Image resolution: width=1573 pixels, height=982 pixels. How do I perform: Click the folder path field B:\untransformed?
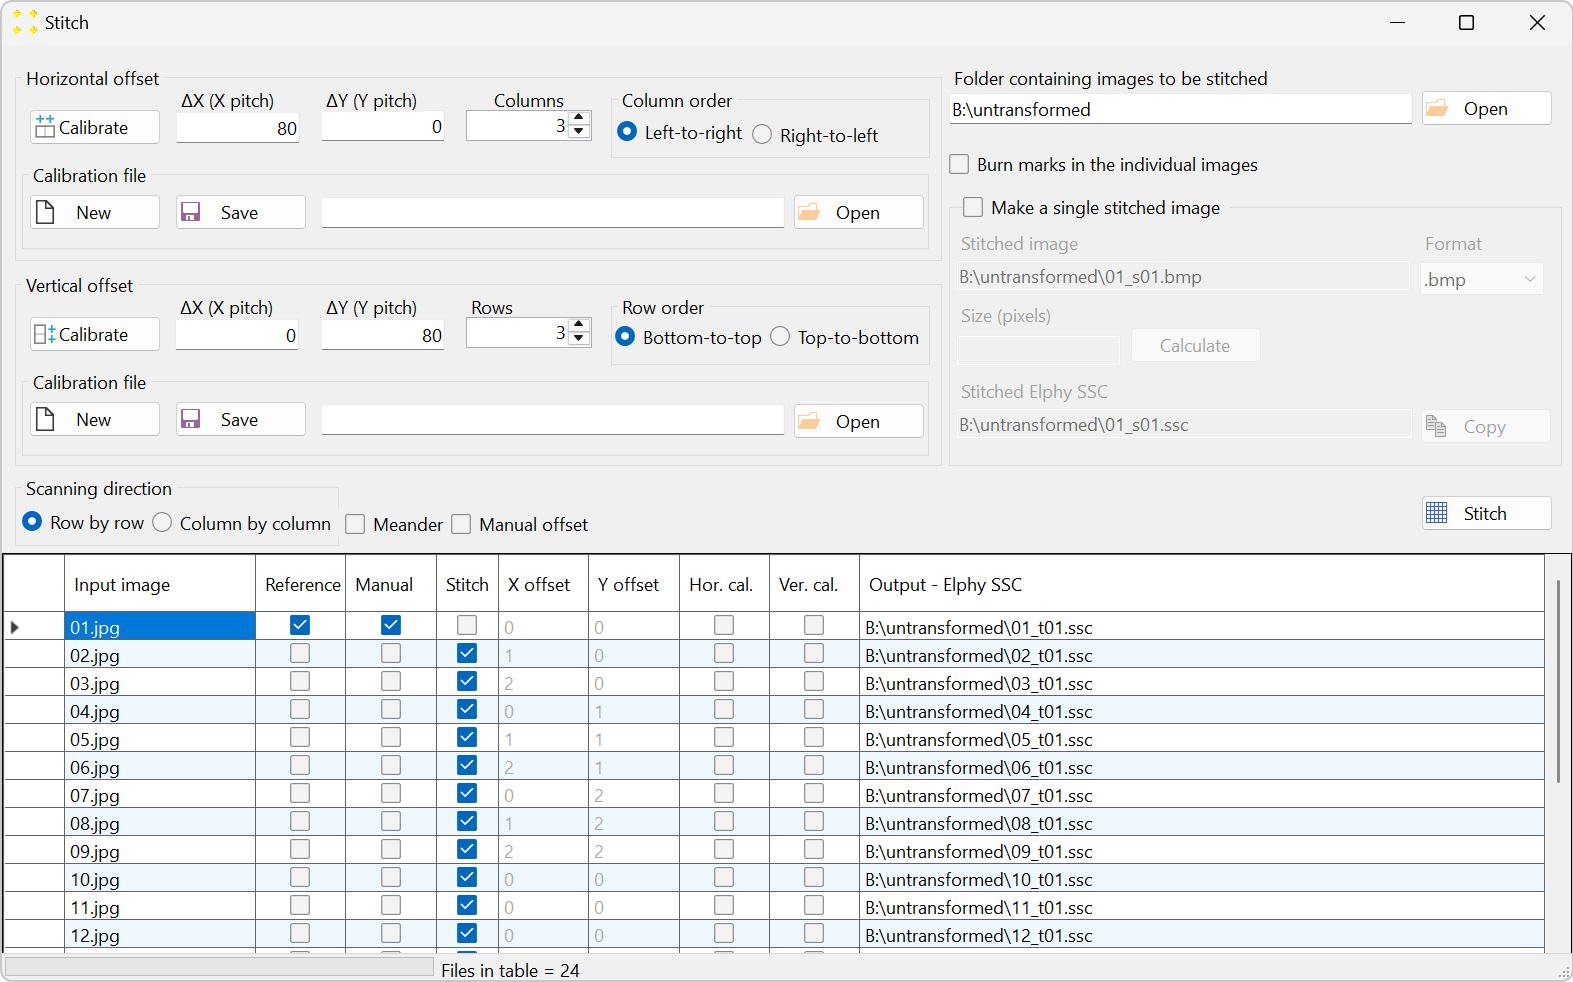coord(1180,109)
